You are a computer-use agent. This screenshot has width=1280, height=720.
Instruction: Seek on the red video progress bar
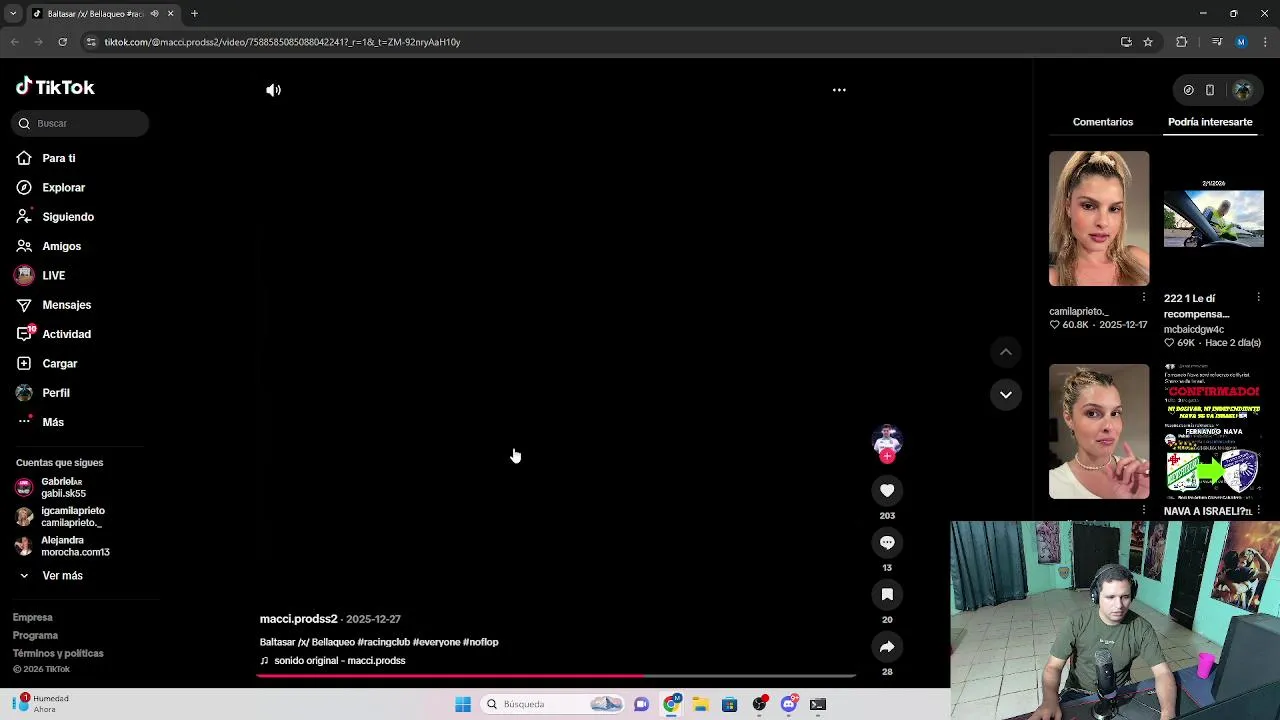(x=556, y=676)
